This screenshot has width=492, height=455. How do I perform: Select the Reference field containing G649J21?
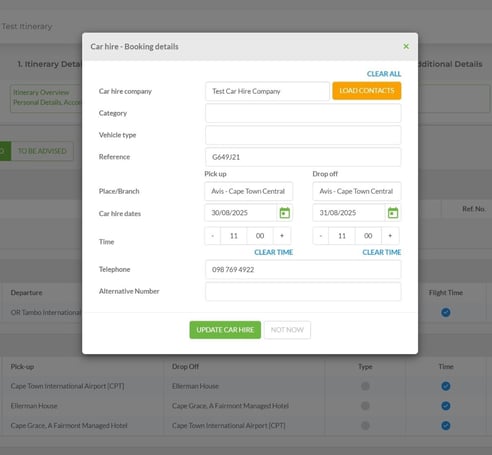click(303, 157)
